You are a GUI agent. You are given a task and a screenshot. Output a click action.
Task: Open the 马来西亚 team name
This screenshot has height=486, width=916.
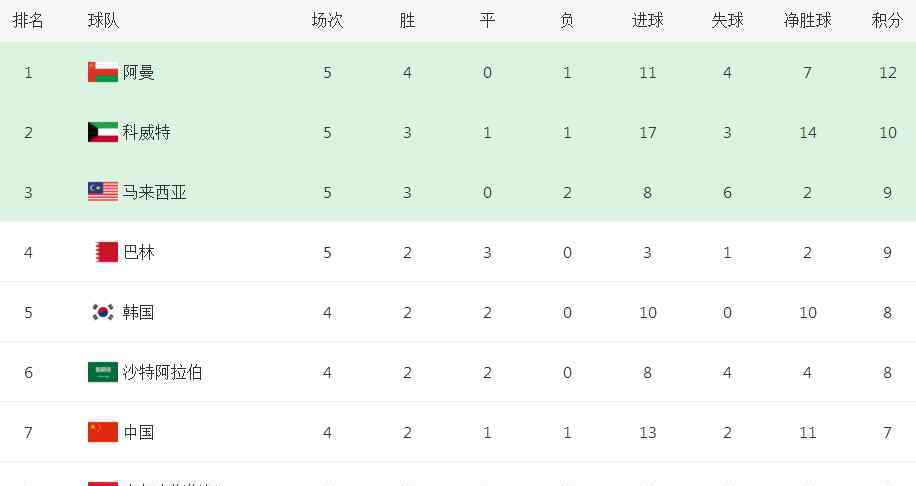pos(155,192)
